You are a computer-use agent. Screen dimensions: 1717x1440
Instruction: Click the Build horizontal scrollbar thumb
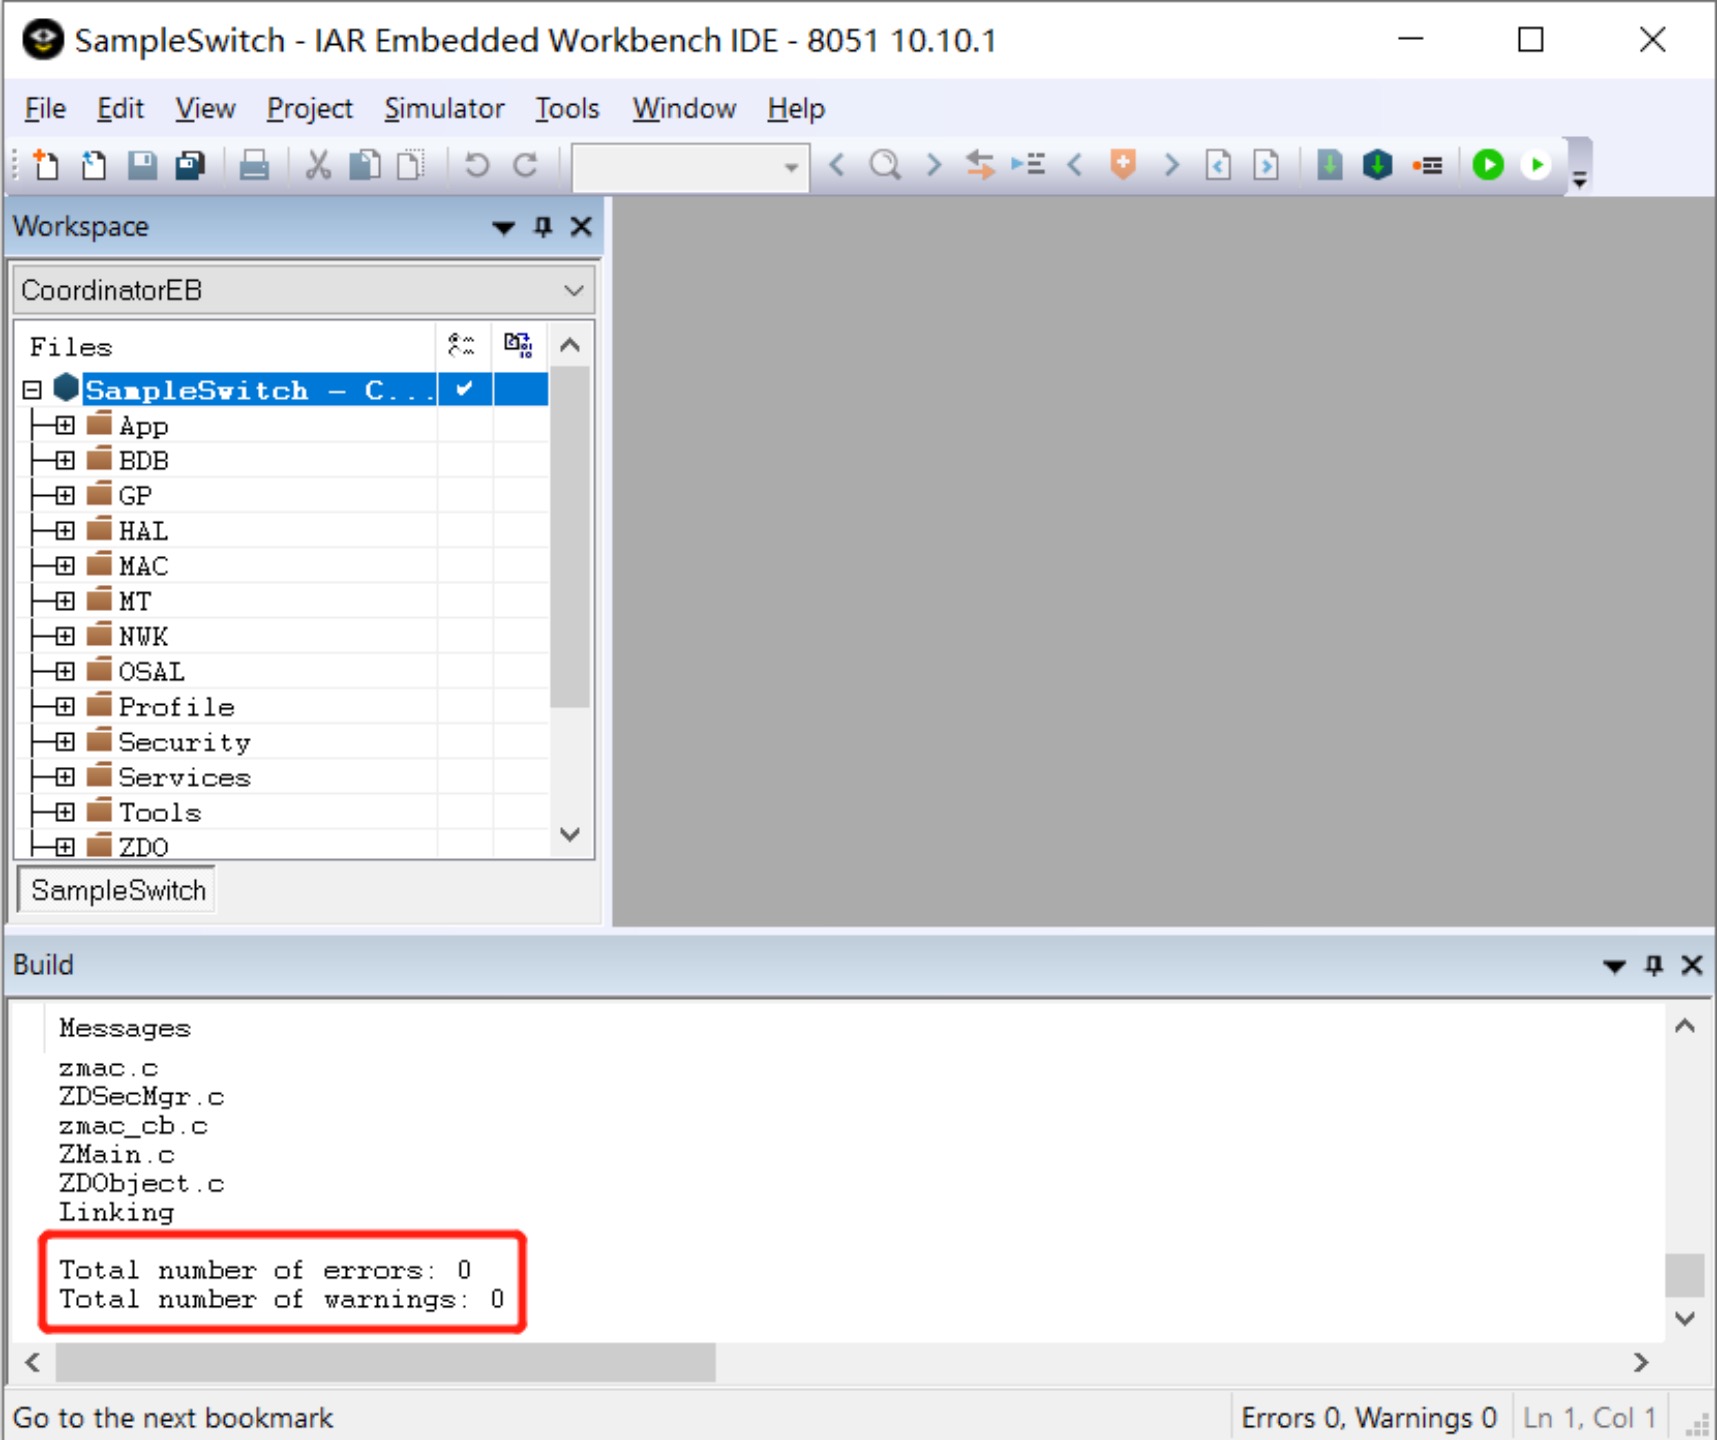click(386, 1362)
